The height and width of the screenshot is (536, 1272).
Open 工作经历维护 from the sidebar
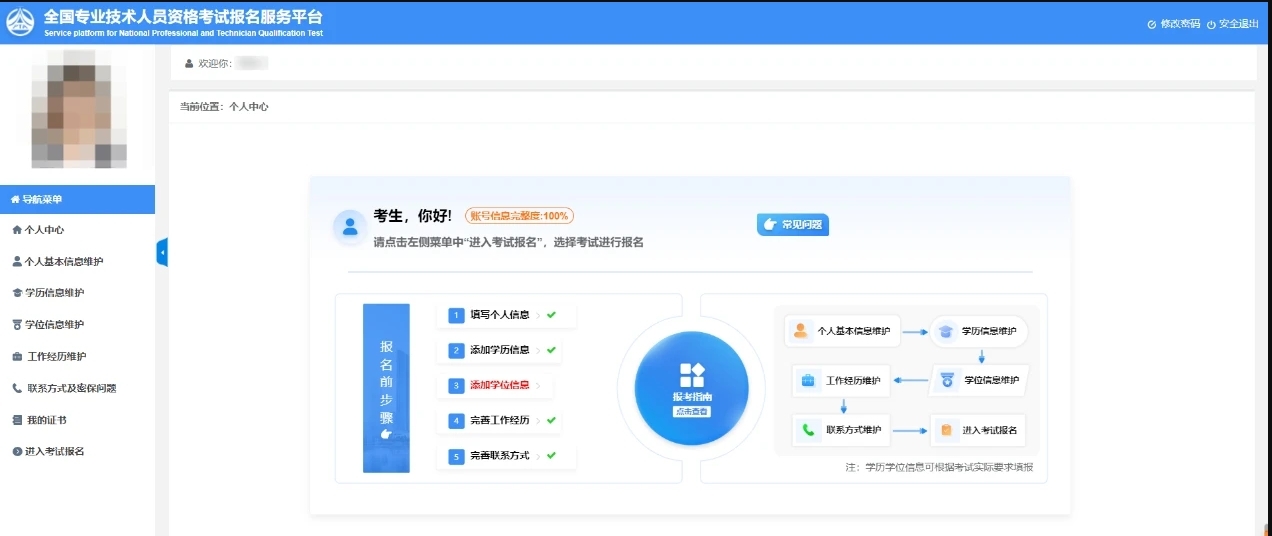pos(55,357)
